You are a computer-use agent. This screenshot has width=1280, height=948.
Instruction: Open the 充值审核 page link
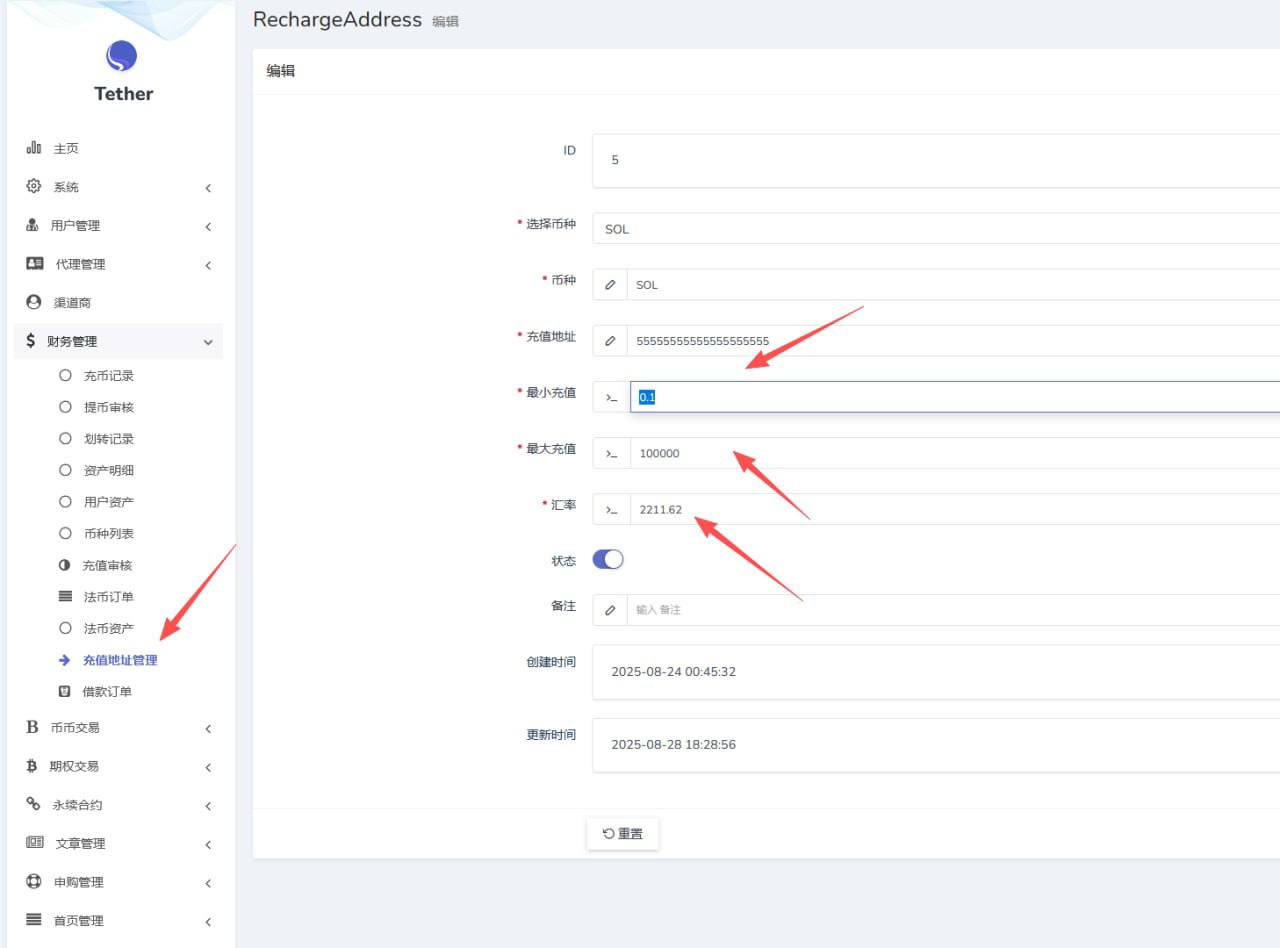click(x=107, y=566)
